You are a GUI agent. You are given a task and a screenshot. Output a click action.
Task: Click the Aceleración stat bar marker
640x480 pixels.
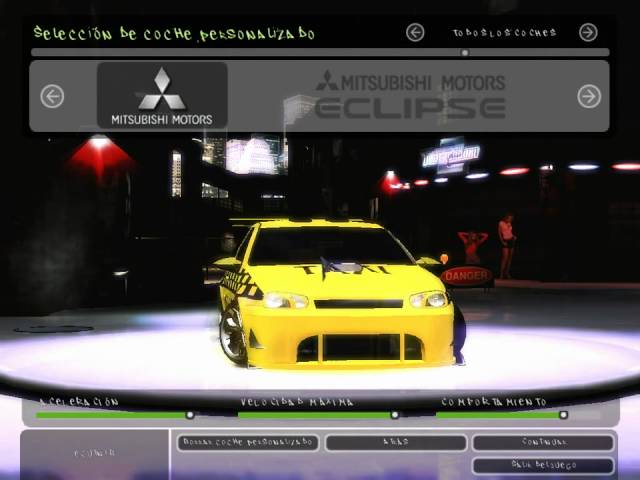(190, 415)
